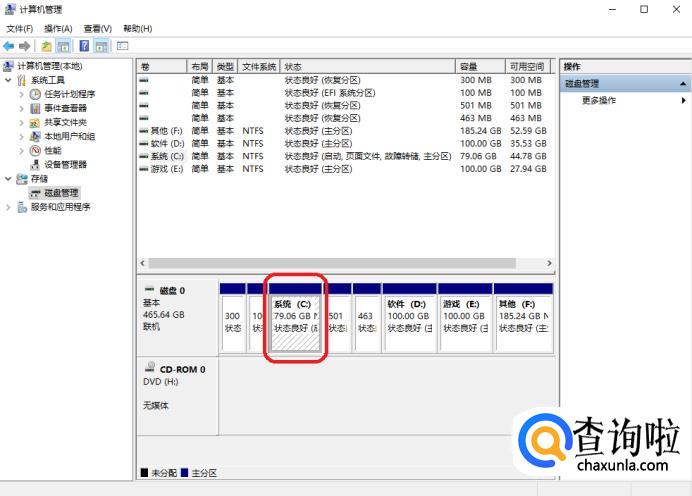Viewport: 692px width, 496px height.
Task: Select the 其他 (F:) row in volume list
Action: pyautogui.click(x=344, y=131)
